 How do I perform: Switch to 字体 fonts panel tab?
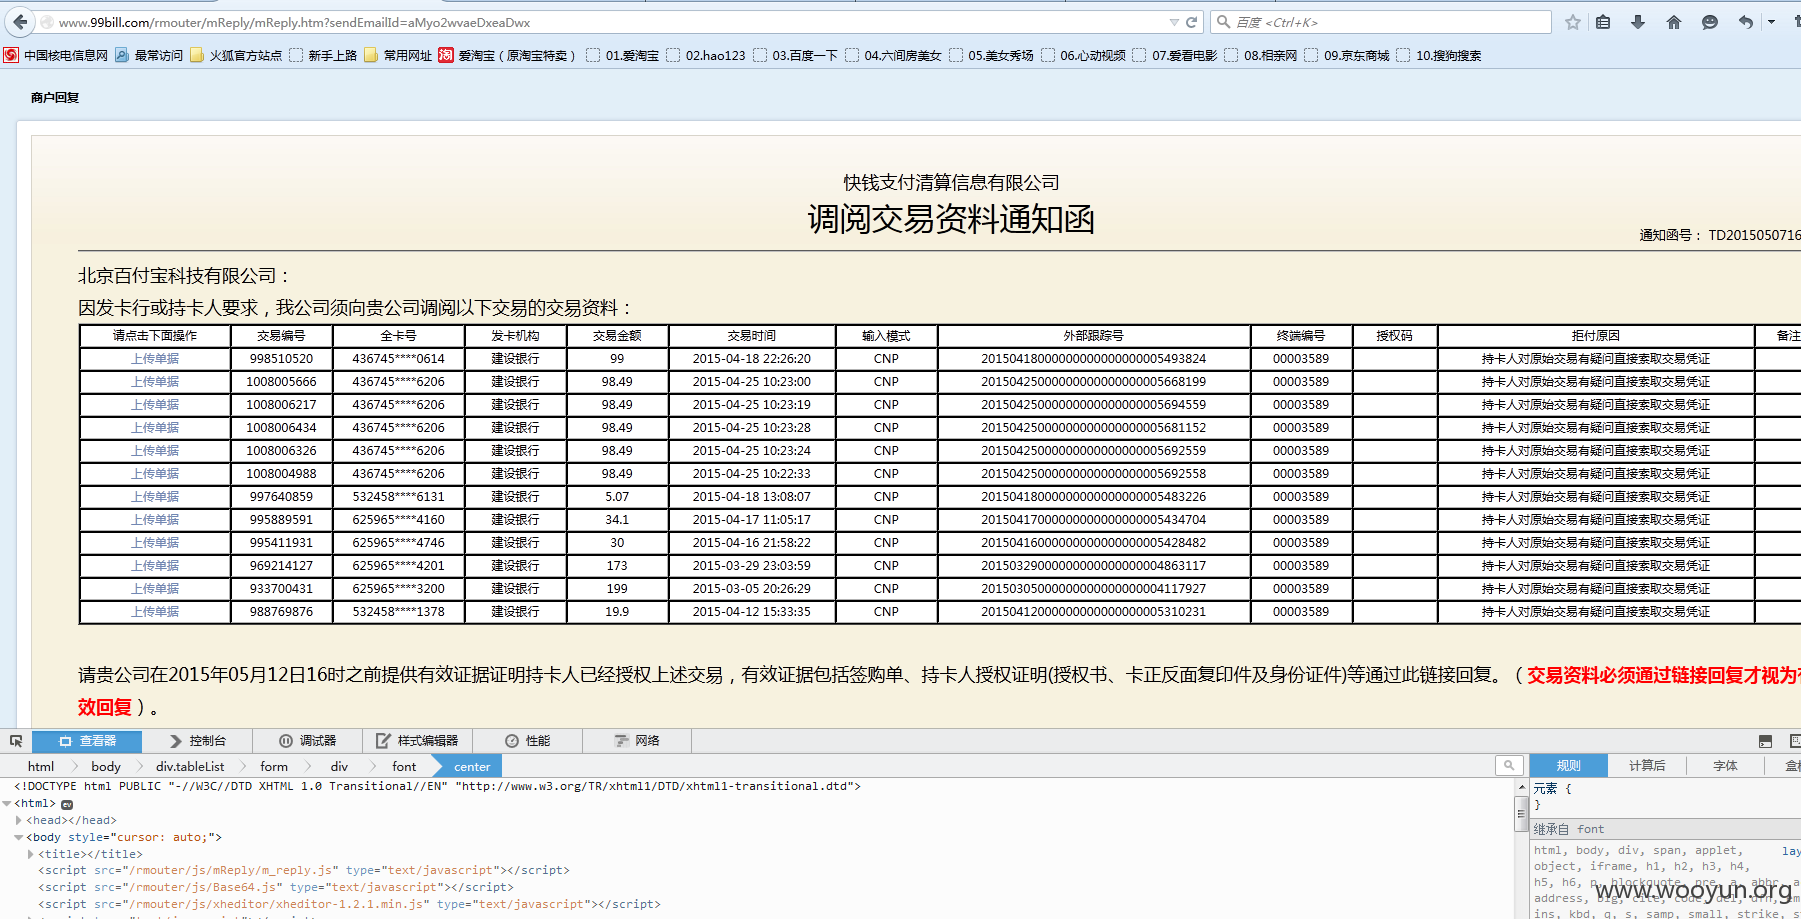tap(1725, 766)
